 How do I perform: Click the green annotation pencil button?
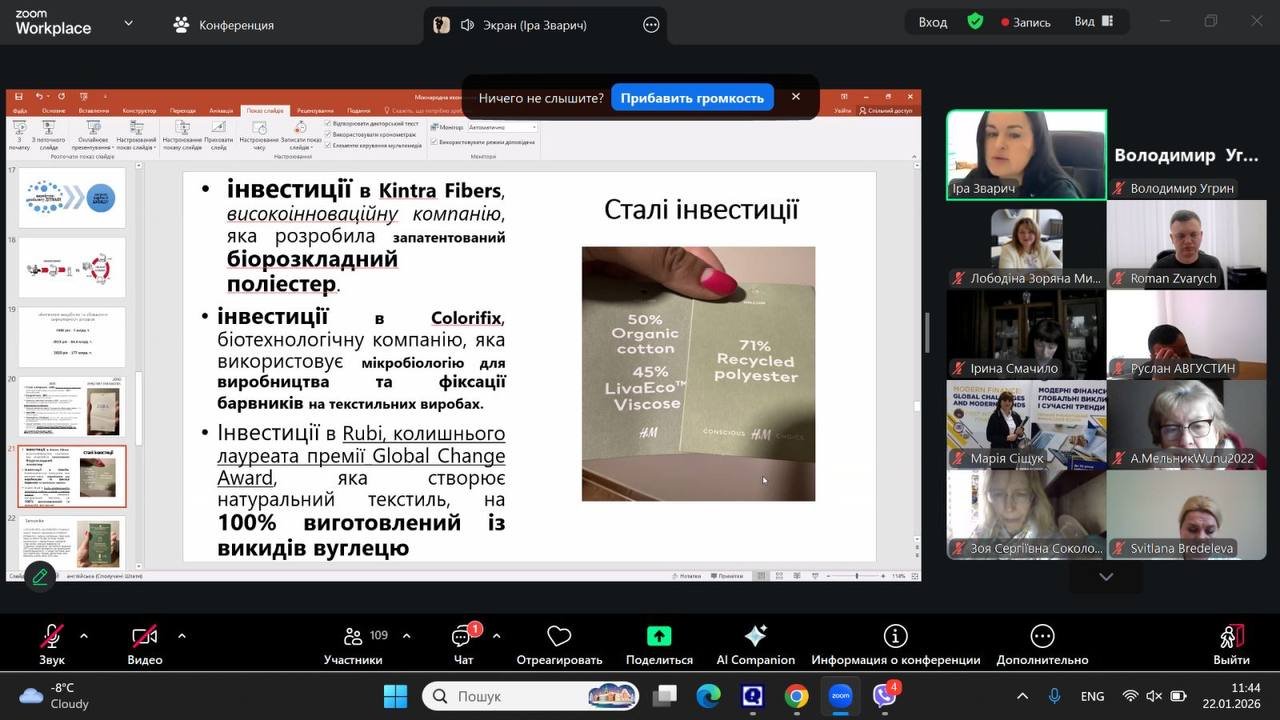tap(40, 576)
